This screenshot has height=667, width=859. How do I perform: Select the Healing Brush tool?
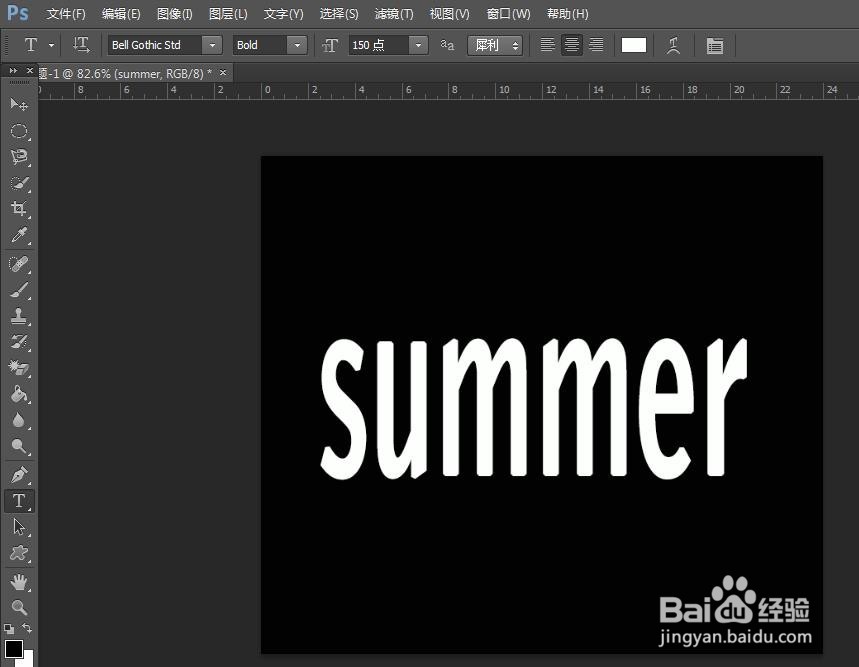point(19,264)
